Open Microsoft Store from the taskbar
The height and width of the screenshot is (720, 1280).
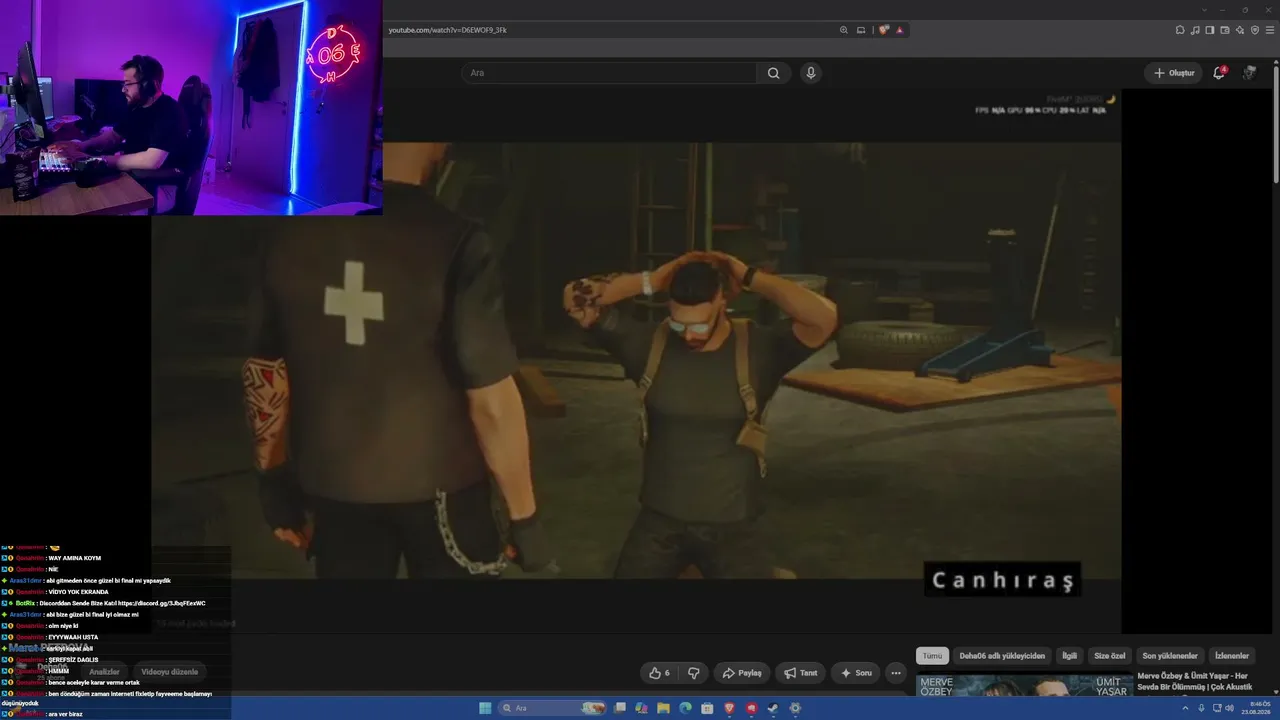pos(708,708)
